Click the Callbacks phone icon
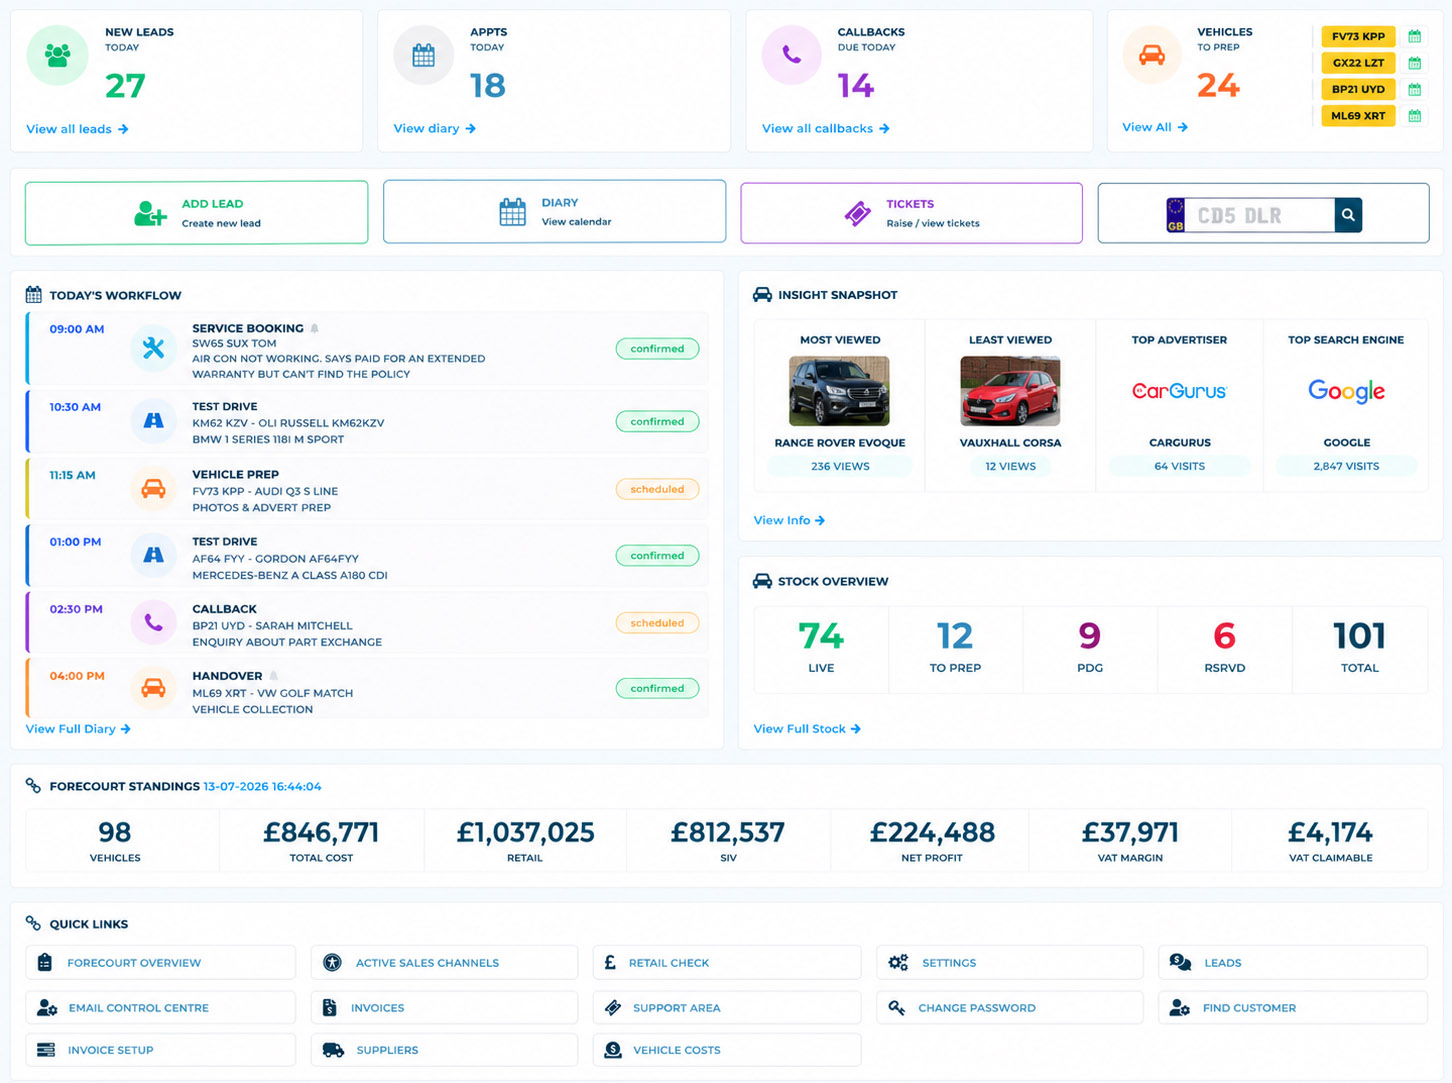 pos(791,55)
